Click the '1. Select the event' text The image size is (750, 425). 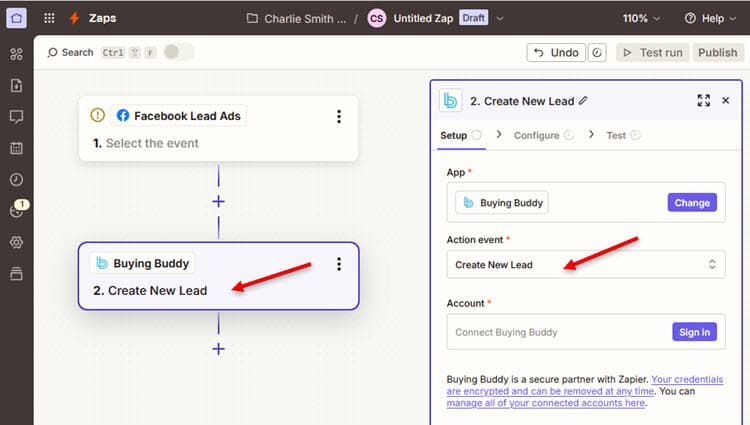[x=145, y=143]
